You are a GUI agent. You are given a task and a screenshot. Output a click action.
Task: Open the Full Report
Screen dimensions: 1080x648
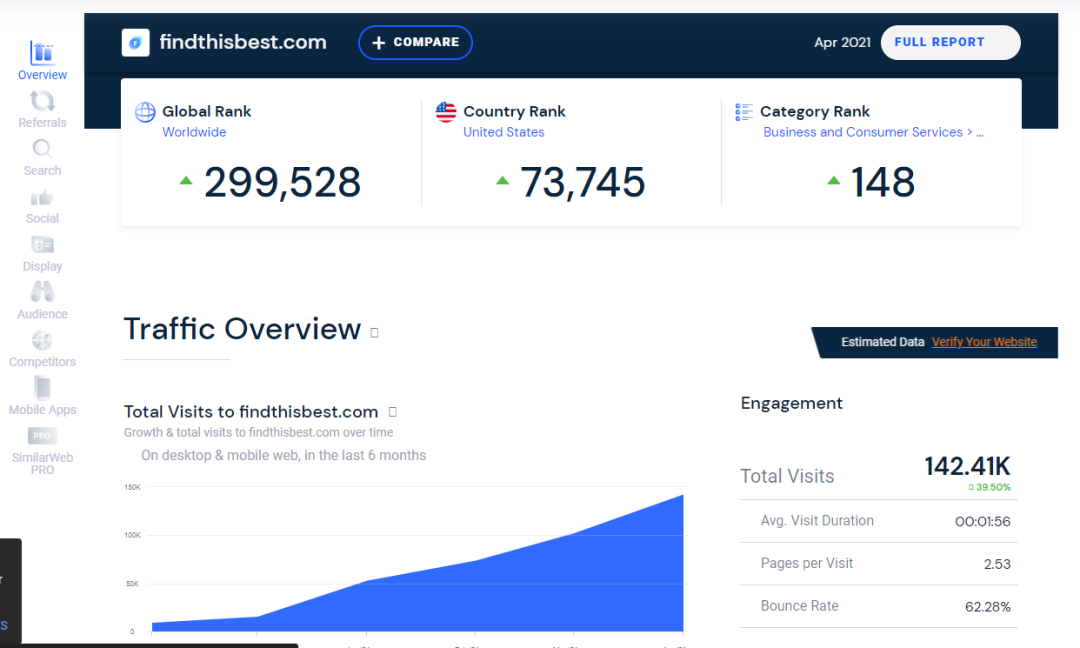coord(951,43)
